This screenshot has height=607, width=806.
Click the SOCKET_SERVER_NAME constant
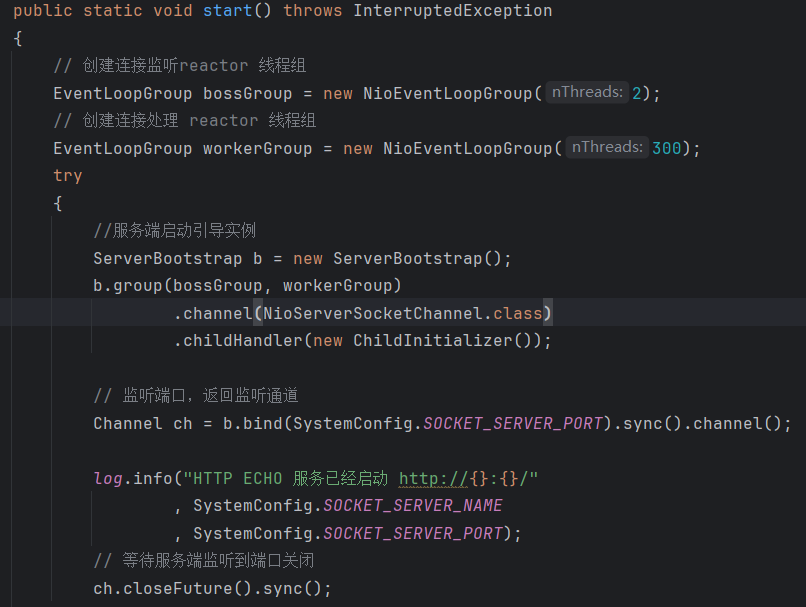tap(413, 506)
